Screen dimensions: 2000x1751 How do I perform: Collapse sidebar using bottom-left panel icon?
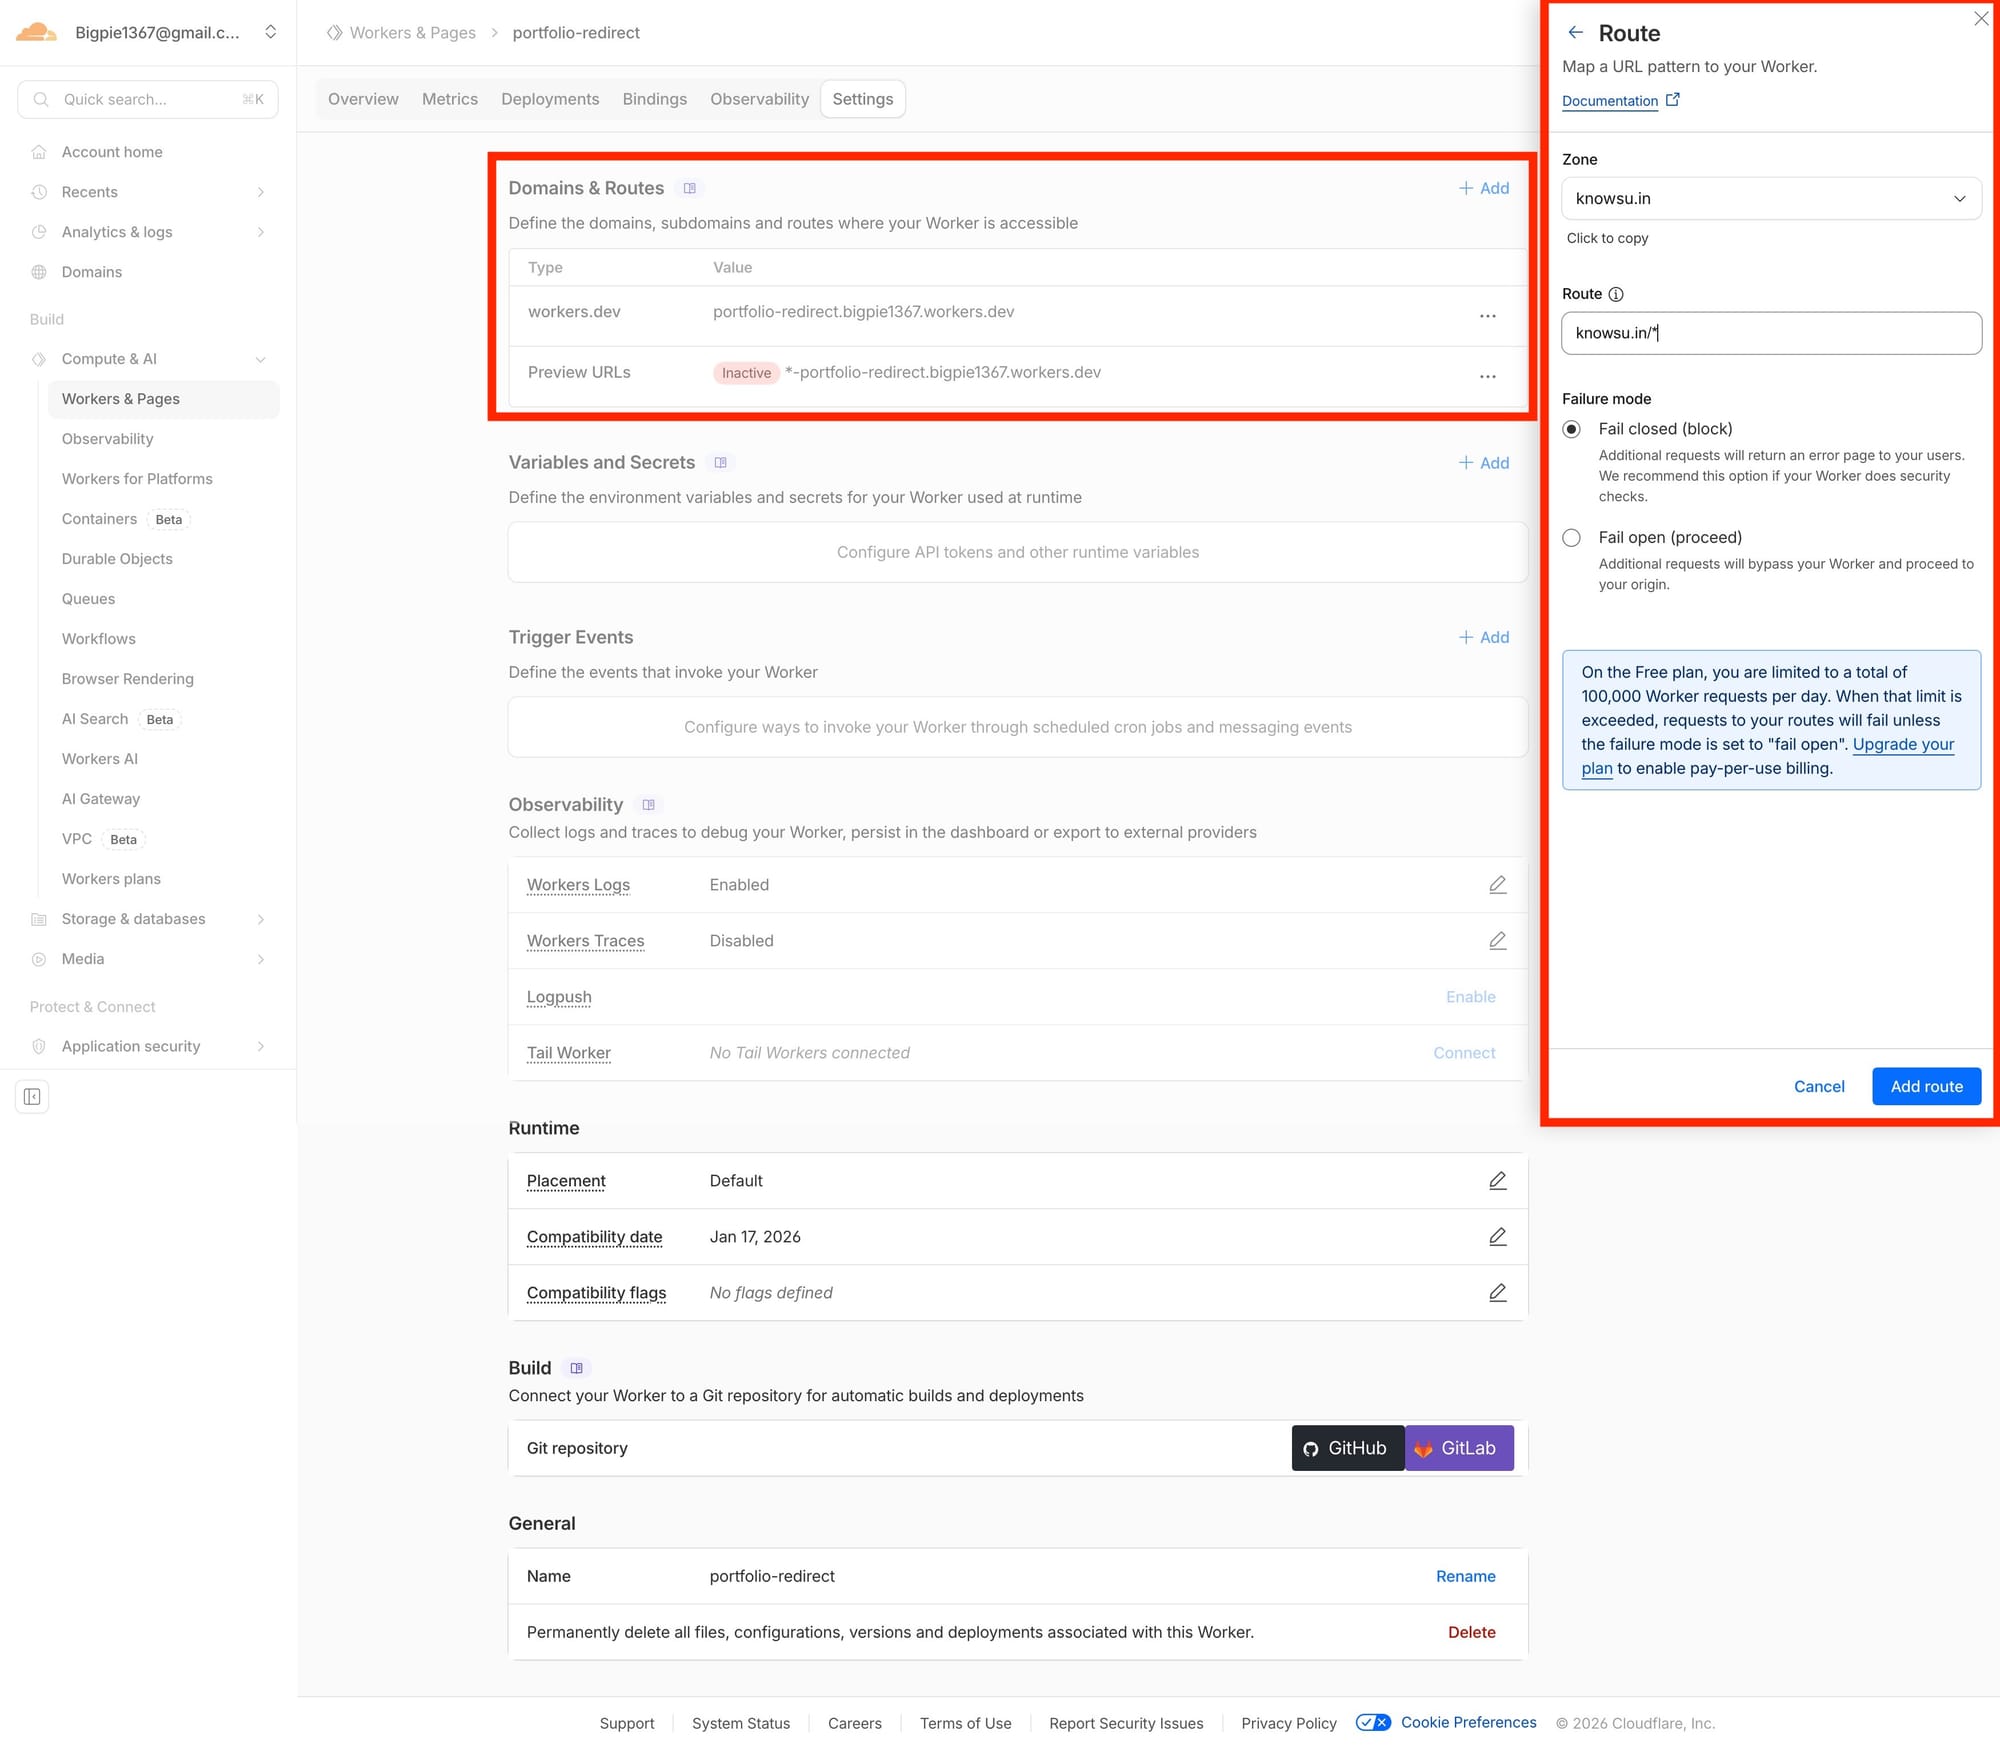[x=32, y=1097]
